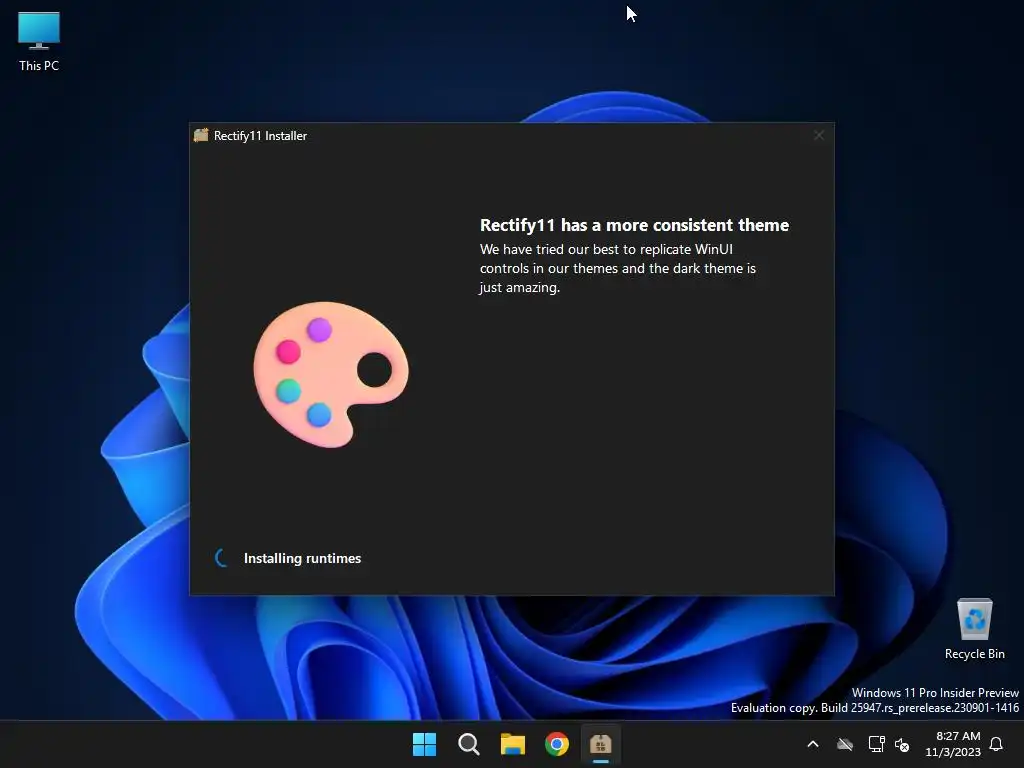1024x768 pixels.
Task: Click the paint palette illustration
Action: pos(331,374)
